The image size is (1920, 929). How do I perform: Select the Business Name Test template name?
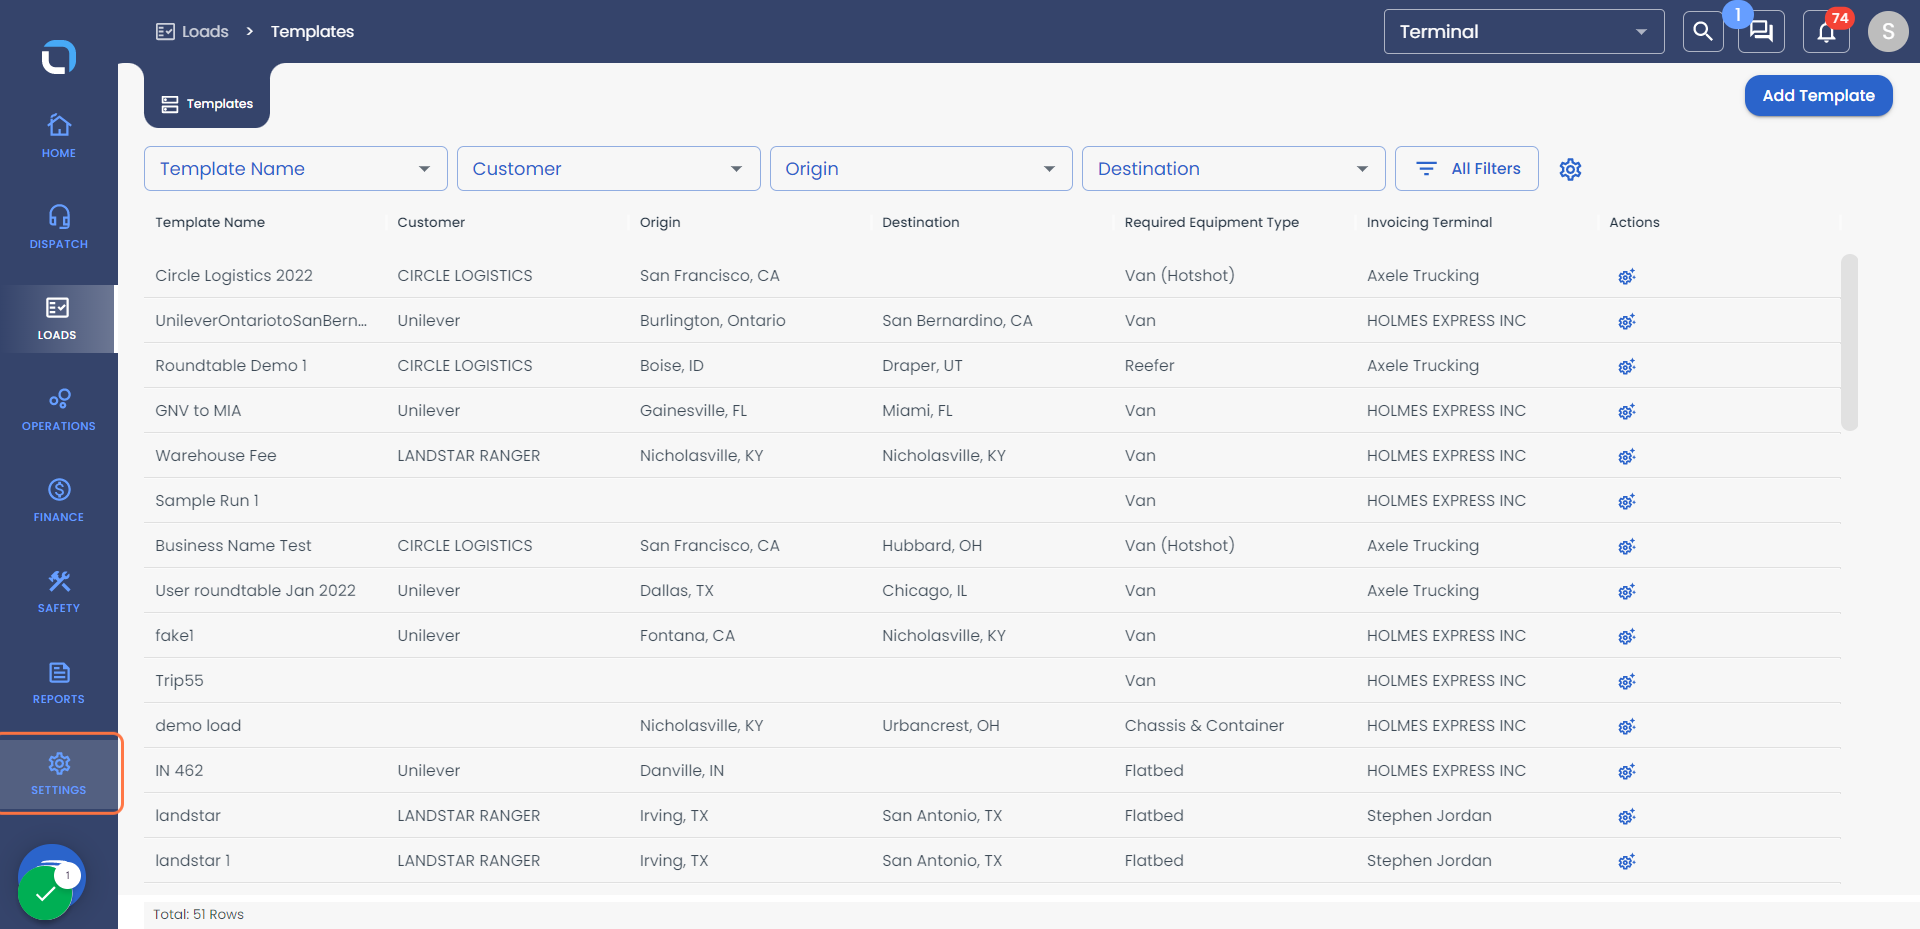pos(233,546)
